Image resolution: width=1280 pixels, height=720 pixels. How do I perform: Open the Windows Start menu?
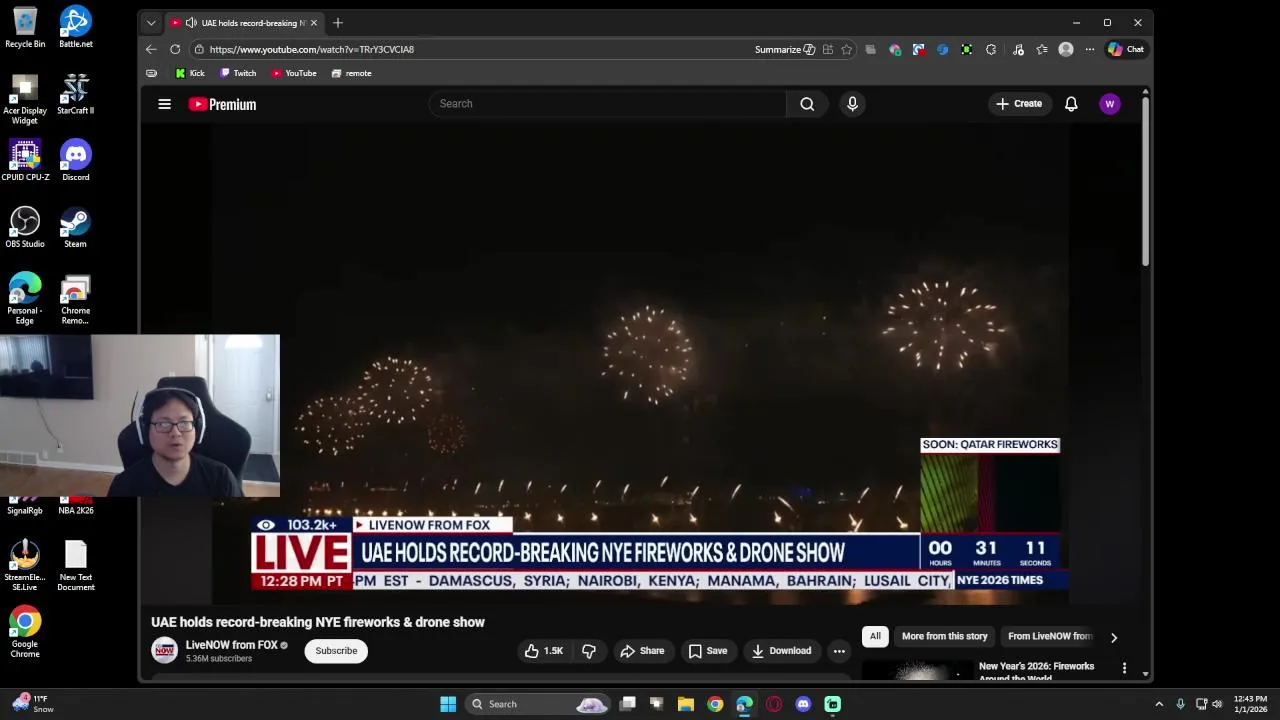point(448,704)
